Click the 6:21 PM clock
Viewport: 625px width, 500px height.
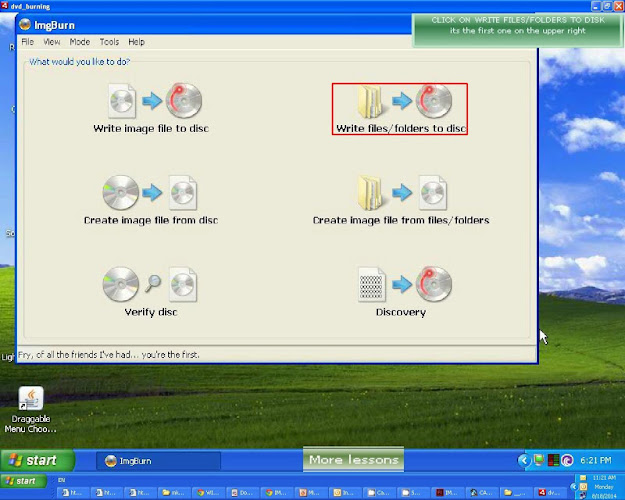596,461
